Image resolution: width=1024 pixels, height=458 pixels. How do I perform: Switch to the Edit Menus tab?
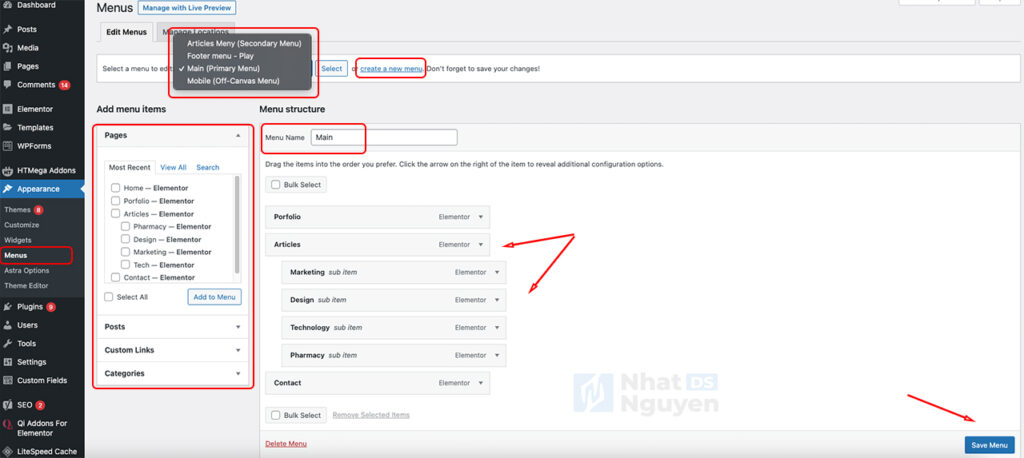pyautogui.click(x=127, y=32)
